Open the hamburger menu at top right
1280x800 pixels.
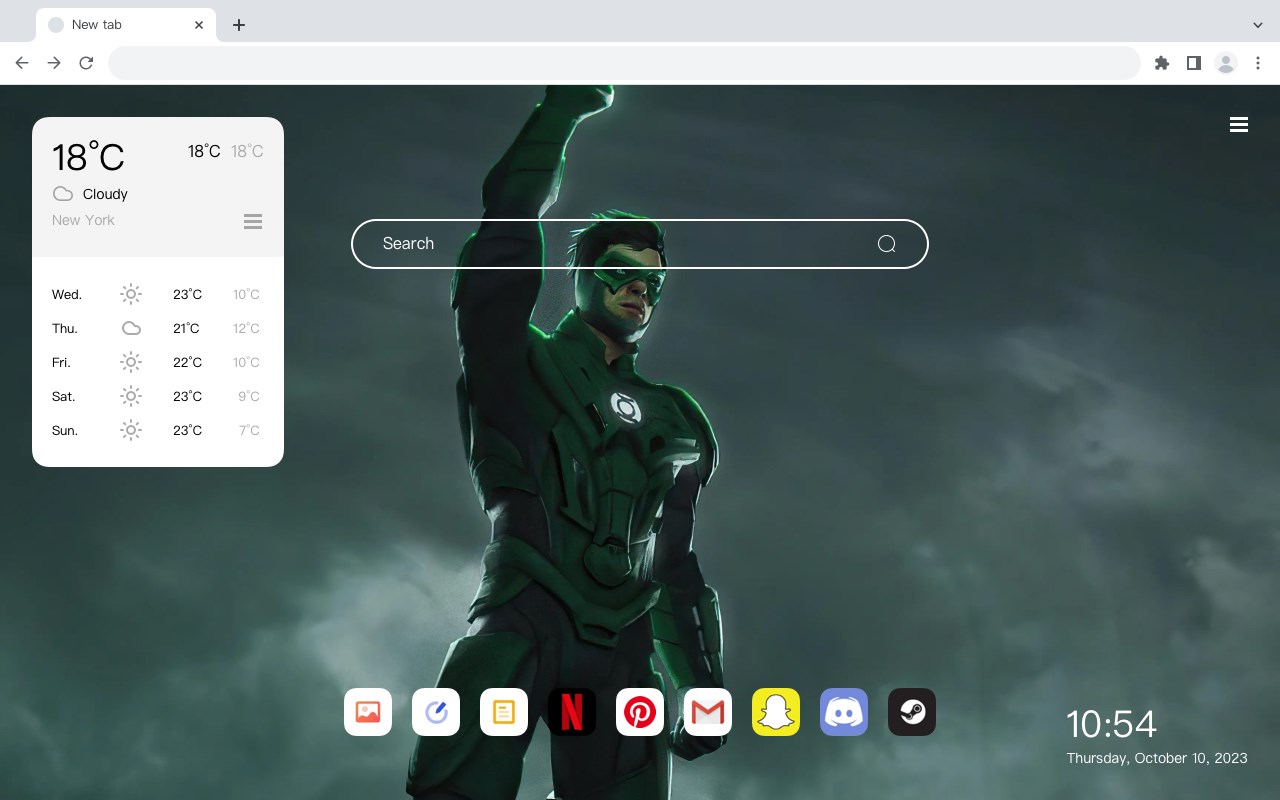click(x=1239, y=125)
